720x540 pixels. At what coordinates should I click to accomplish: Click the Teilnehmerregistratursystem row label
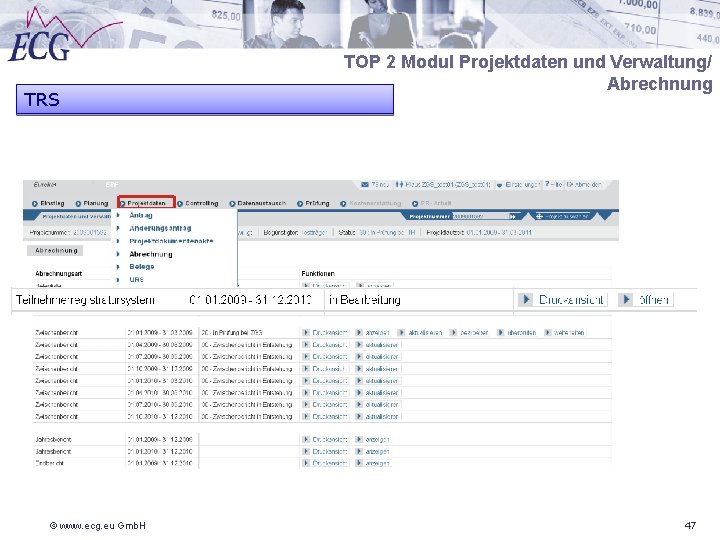click(85, 300)
